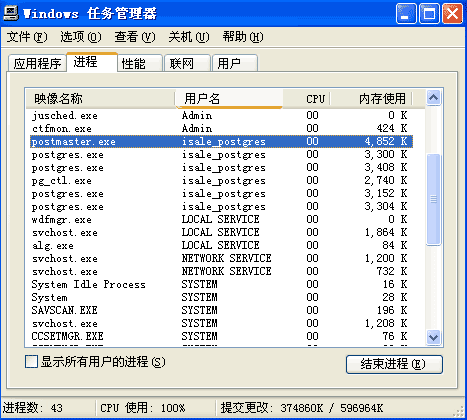Sort by 映像名称 column header
Screen dimensions: 467x420
point(100,99)
